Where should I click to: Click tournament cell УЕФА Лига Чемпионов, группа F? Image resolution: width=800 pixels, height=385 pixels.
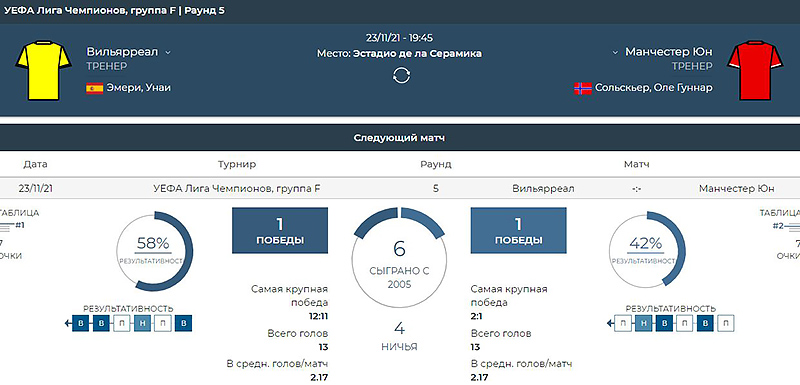(x=237, y=189)
